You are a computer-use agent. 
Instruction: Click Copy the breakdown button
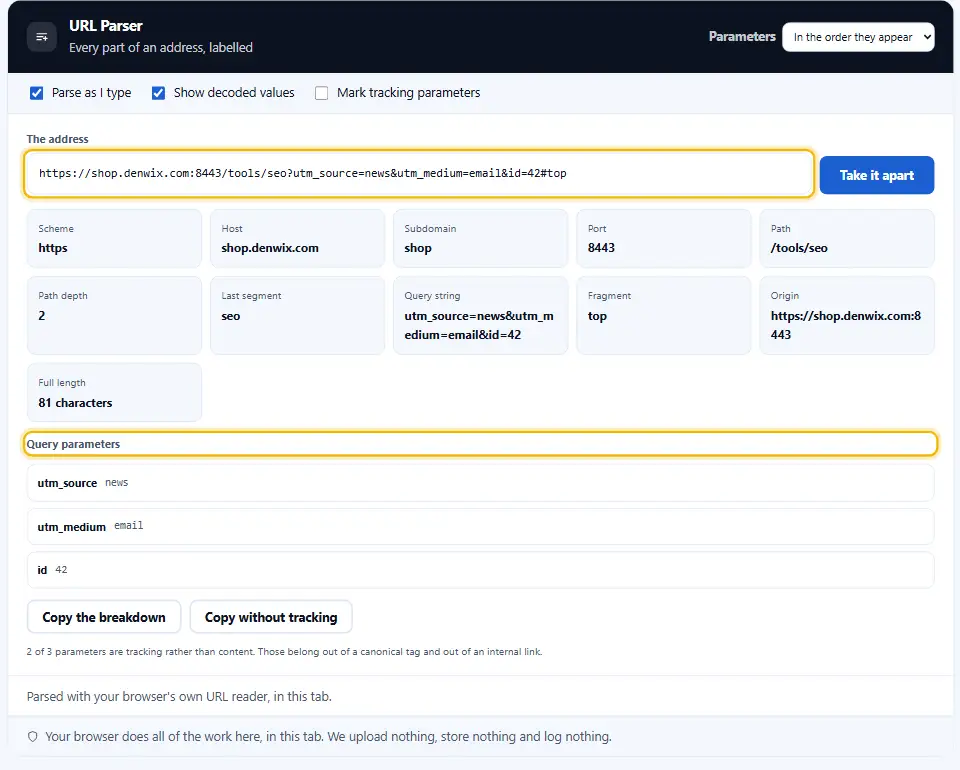point(104,617)
